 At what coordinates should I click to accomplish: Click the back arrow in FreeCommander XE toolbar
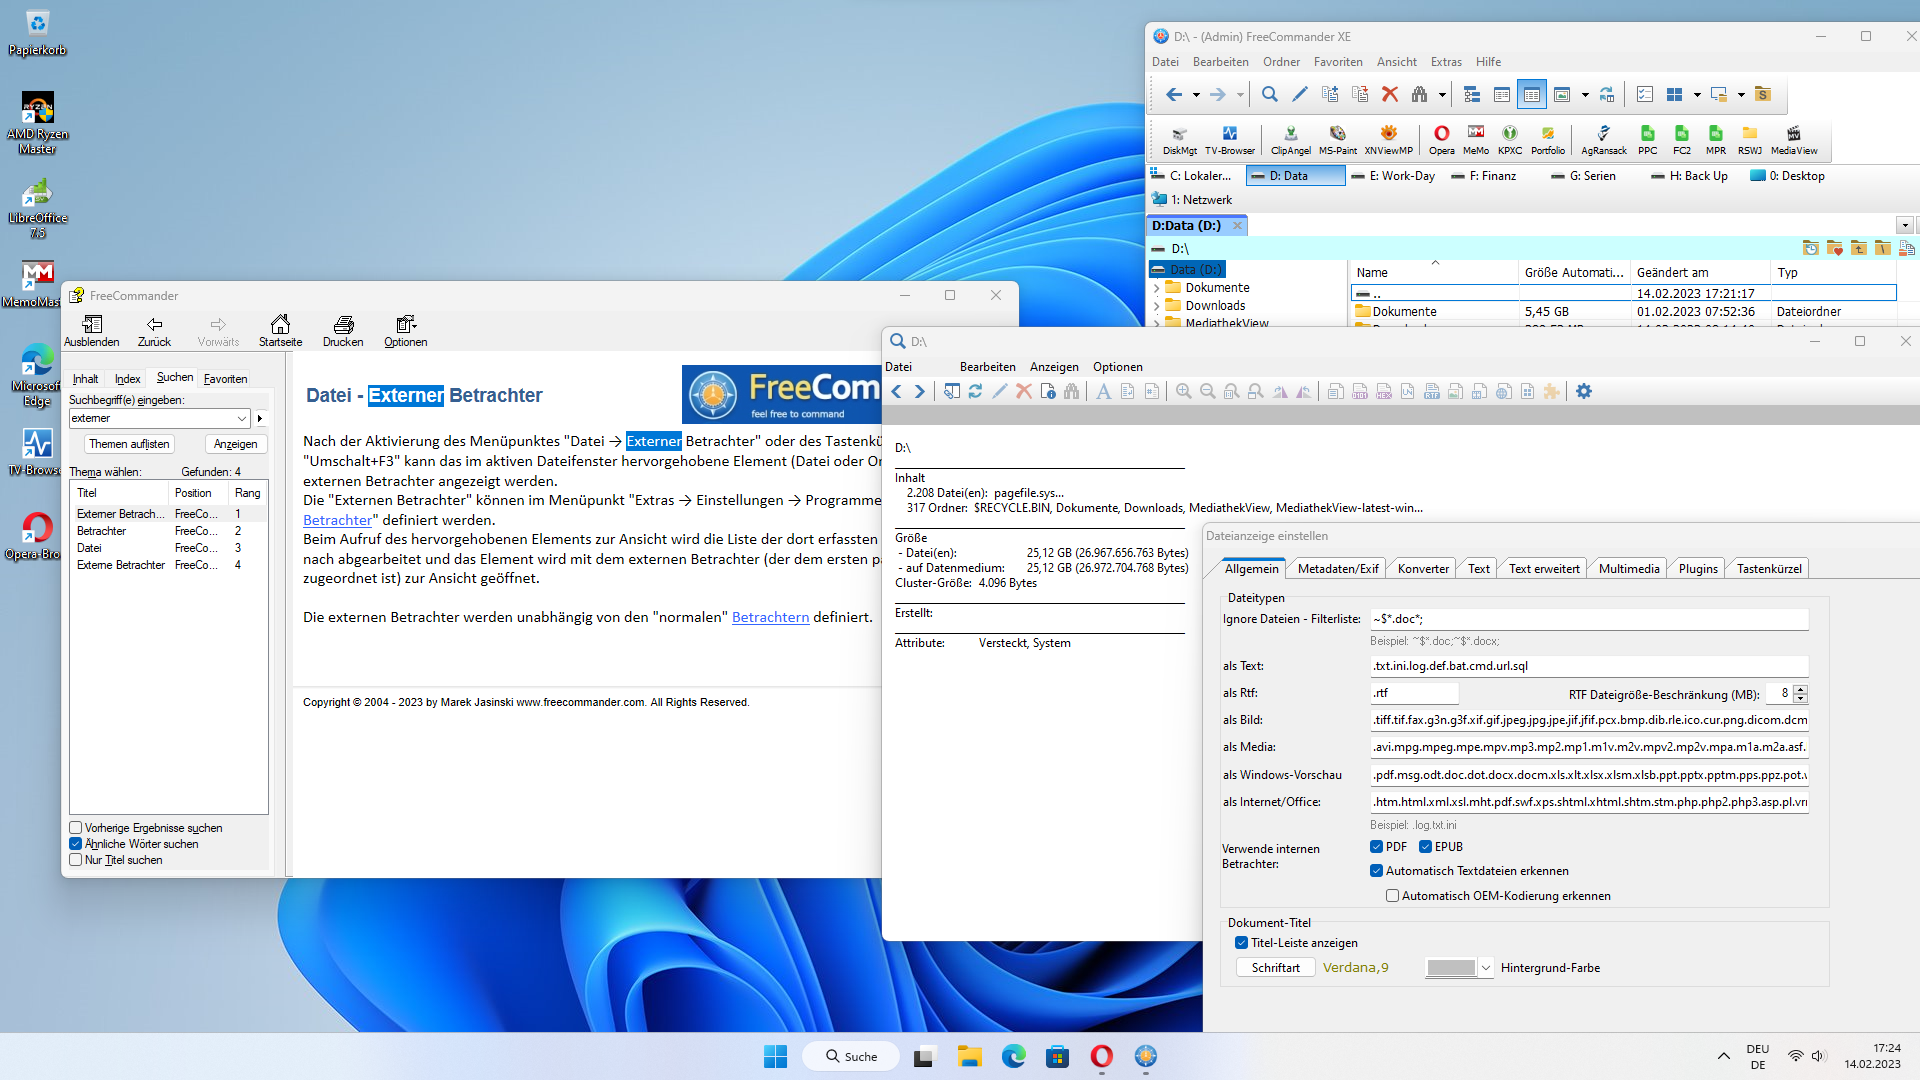coord(1174,95)
